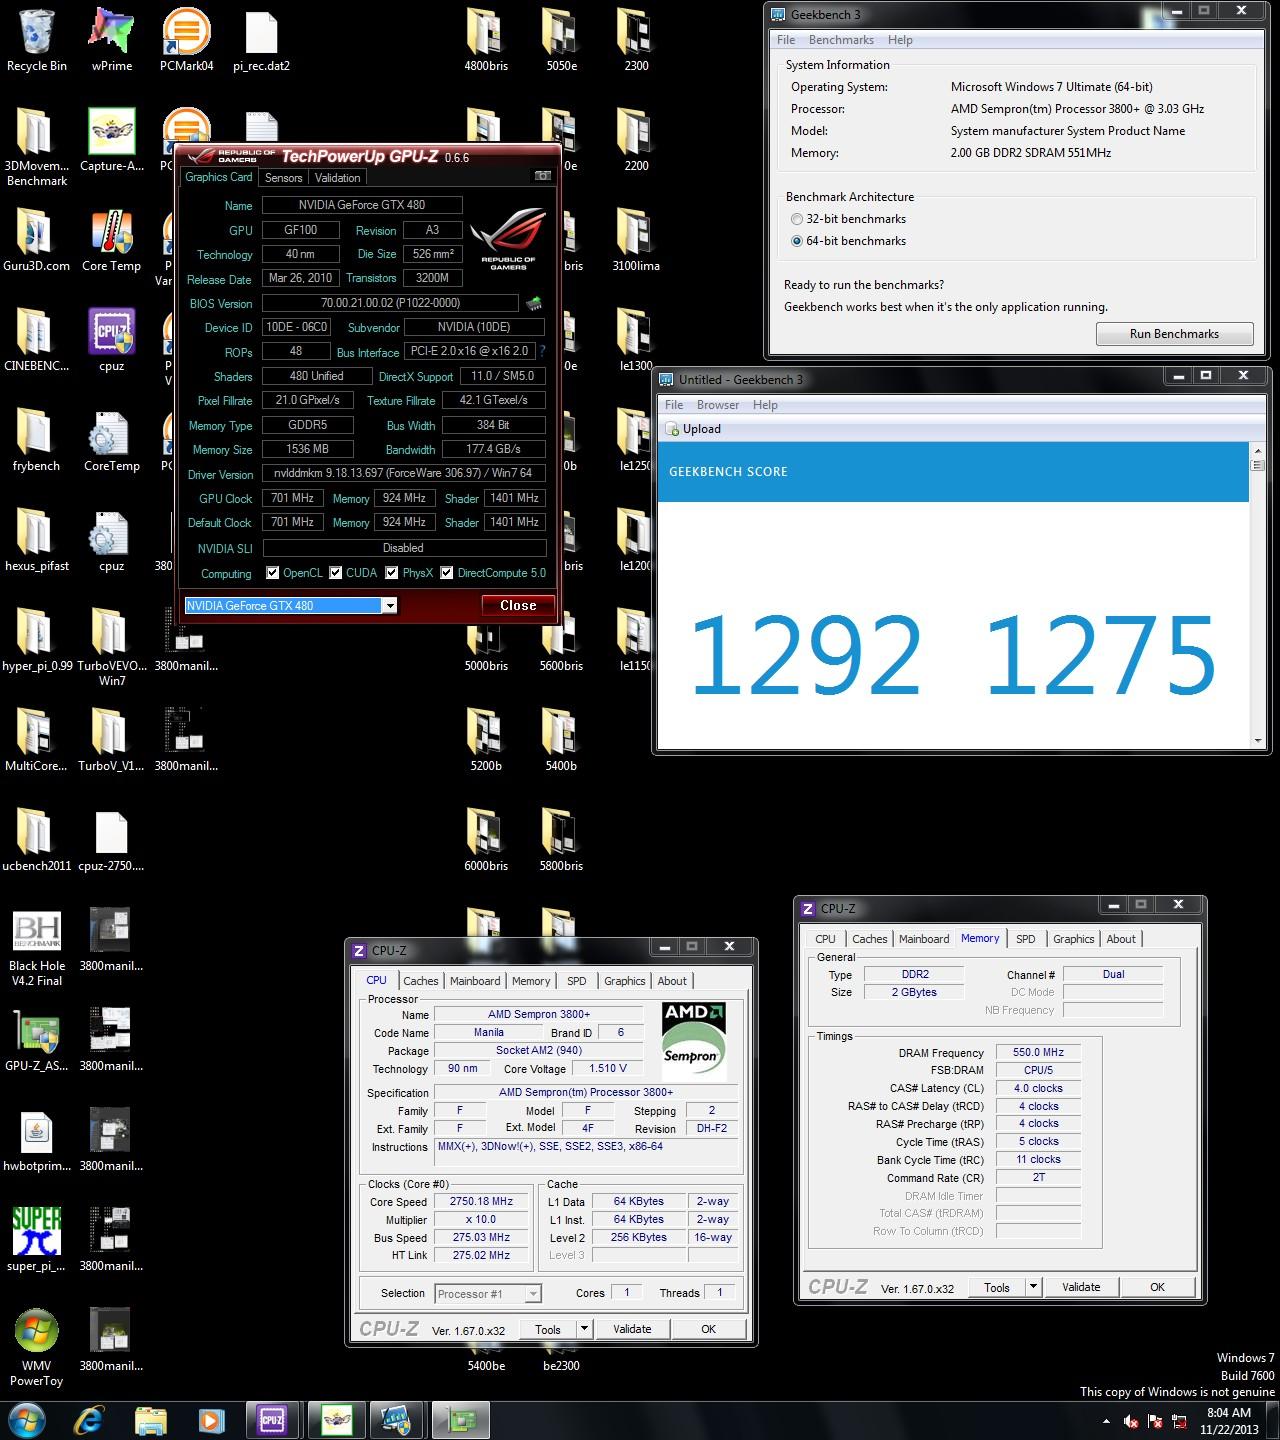Select 32-bit benchmarks radio button
This screenshot has width=1280, height=1440.
point(797,219)
